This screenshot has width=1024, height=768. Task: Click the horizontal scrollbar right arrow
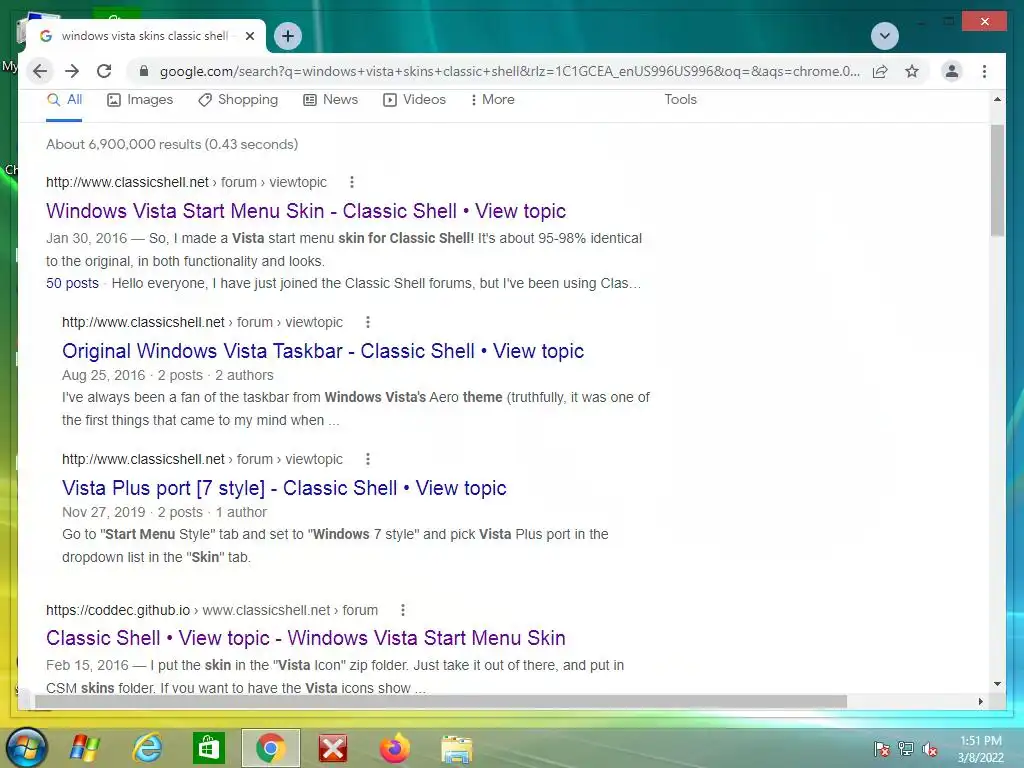(x=980, y=701)
